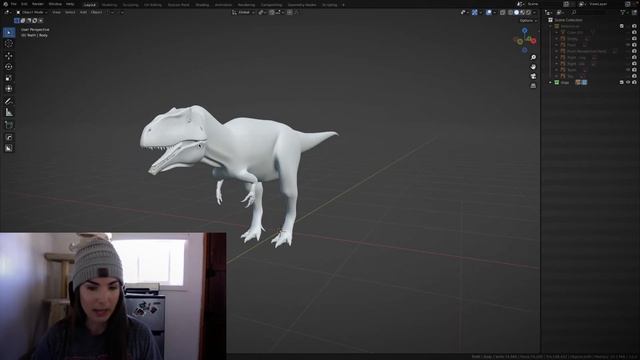640x360 pixels.
Task: Open the editor type dropdown in viewport header
Action: pos(7,13)
